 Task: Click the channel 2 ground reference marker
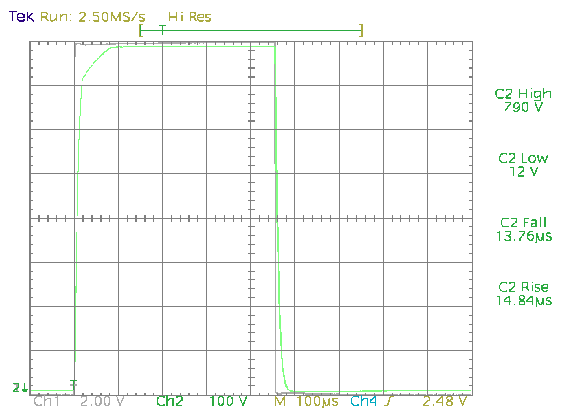coord(20,388)
